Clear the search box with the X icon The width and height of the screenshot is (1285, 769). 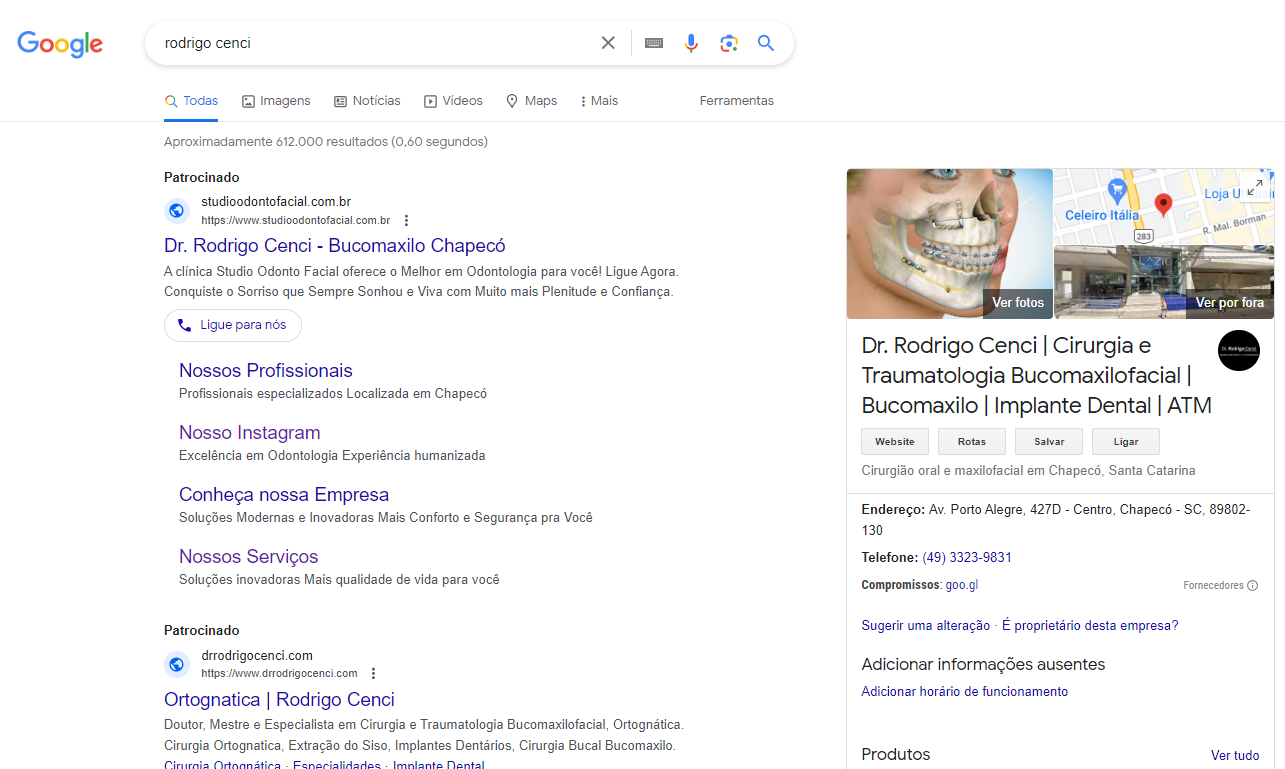pyautogui.click(x=608, y=43)
